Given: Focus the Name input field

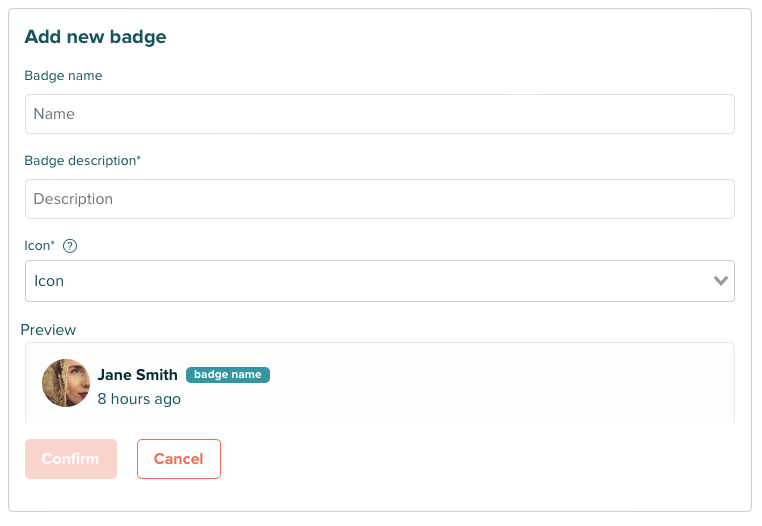Looking at the screenshot, I should (380, 114).
